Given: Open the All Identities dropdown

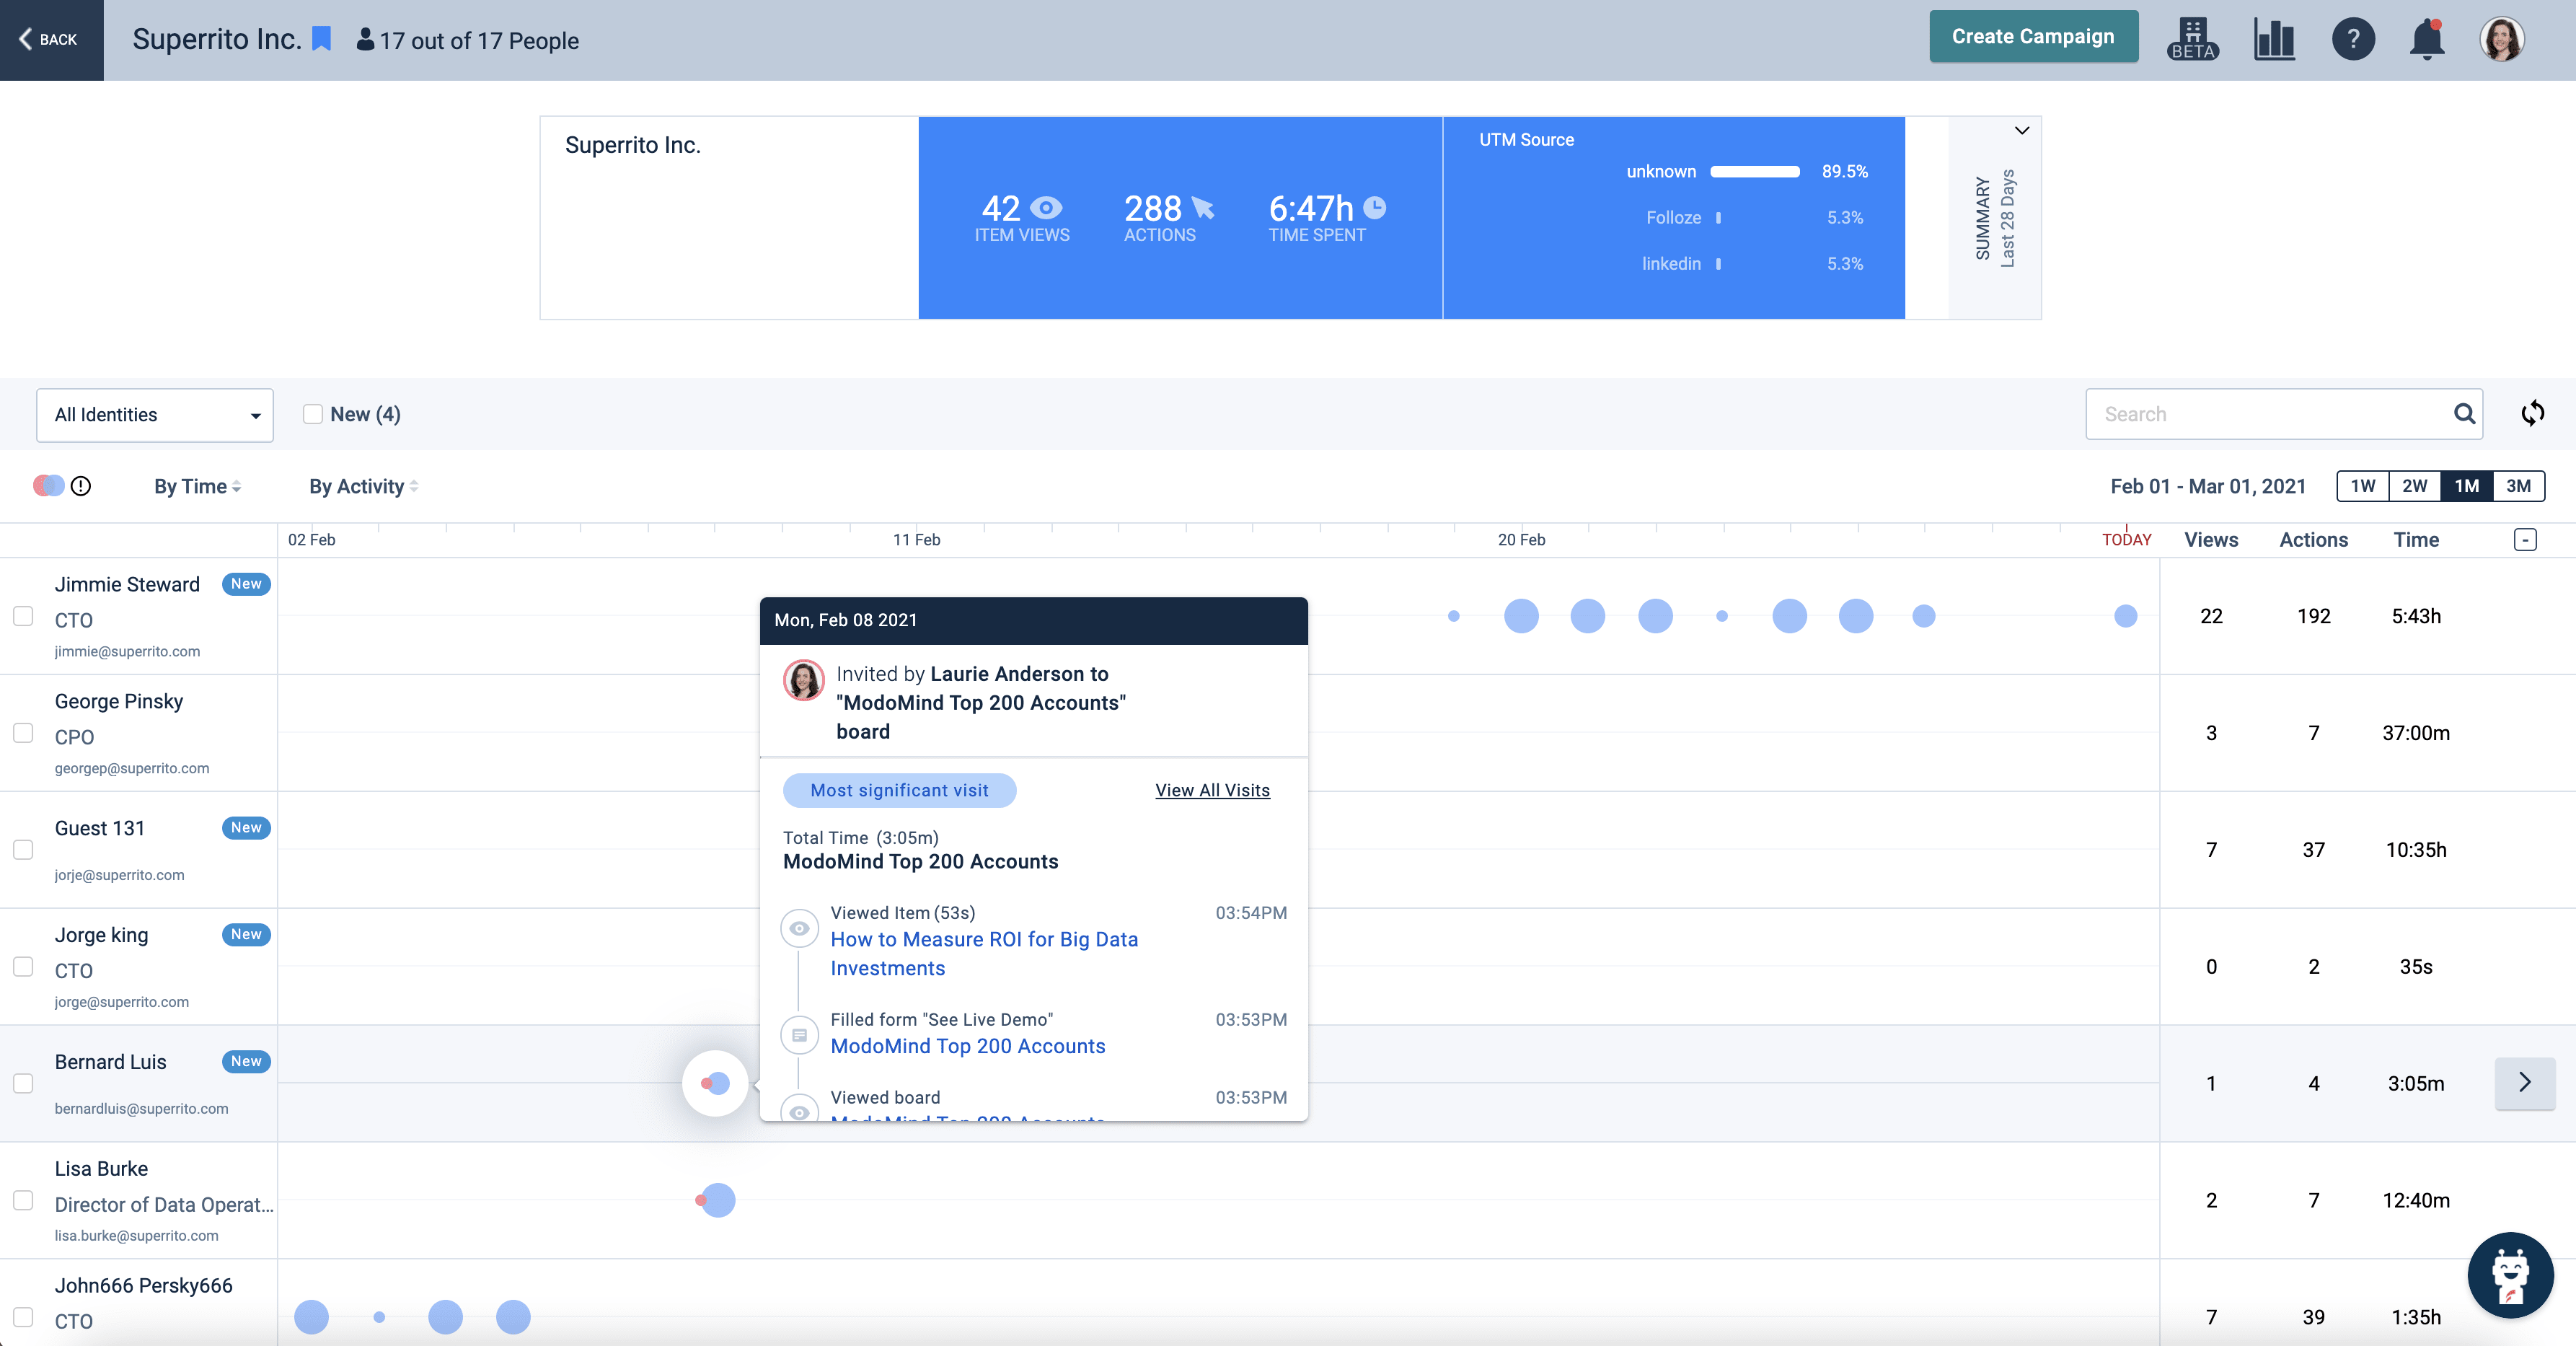Looking at the screenshot, I should tap(155, 415).
